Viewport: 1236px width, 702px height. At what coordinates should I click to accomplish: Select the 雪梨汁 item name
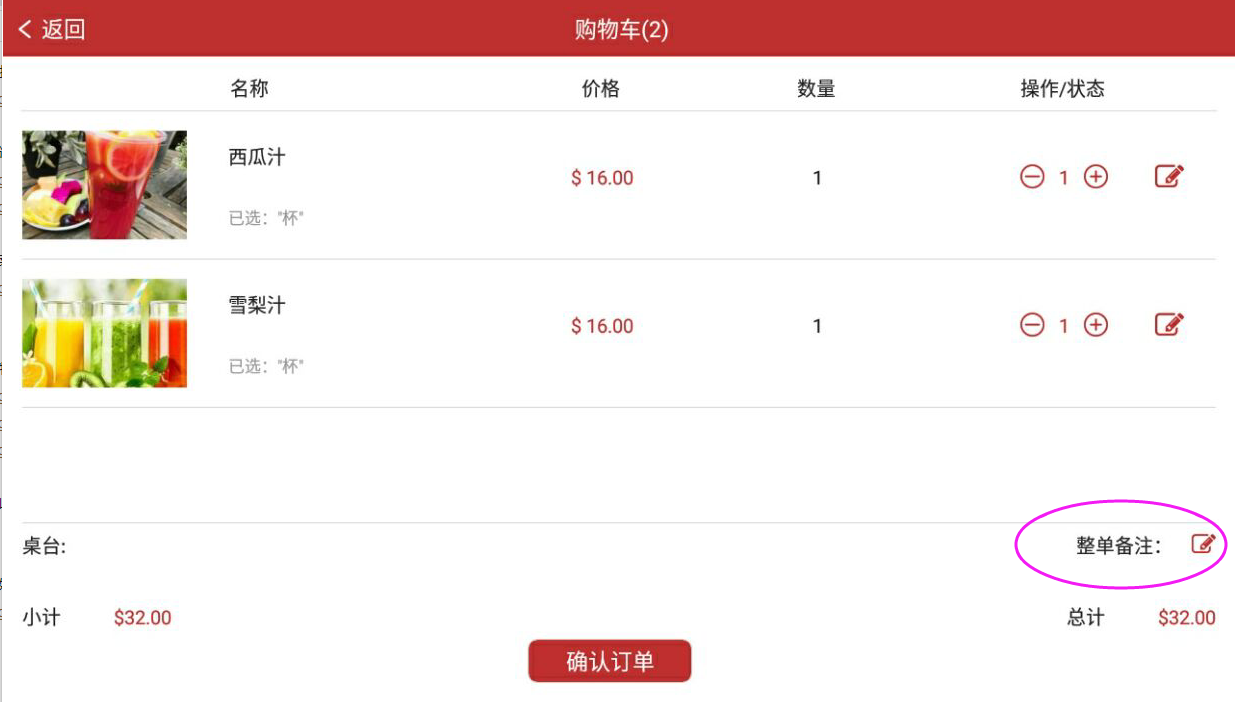(257, 305)
